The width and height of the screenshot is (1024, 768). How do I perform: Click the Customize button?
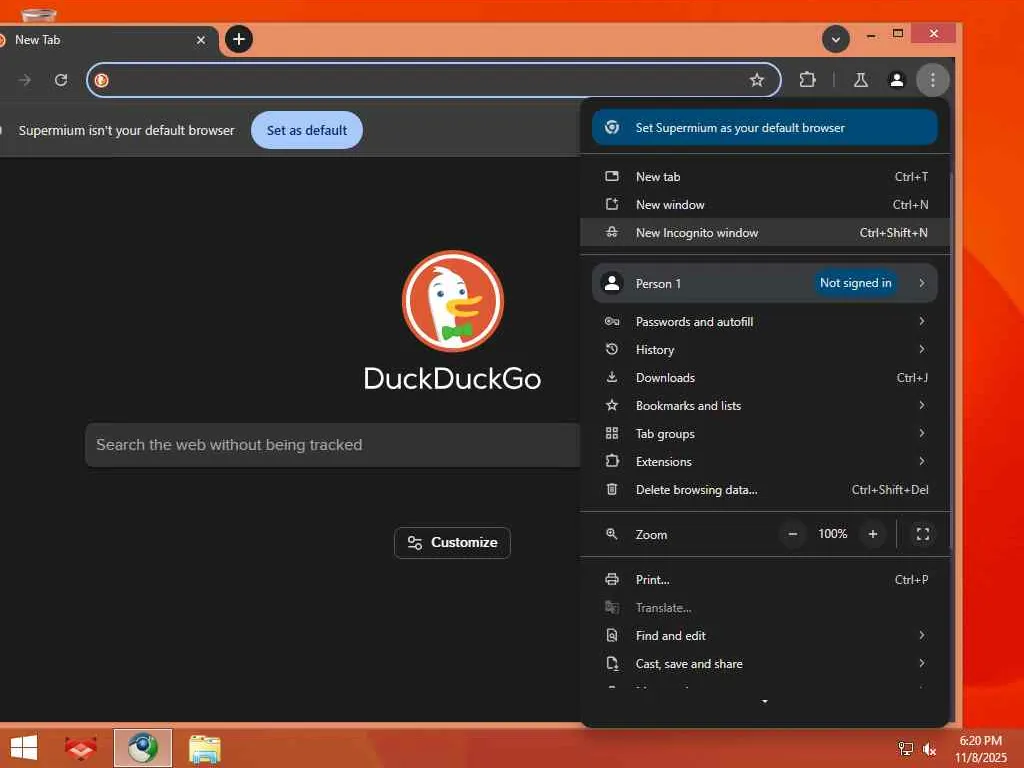tap(452, 543)
